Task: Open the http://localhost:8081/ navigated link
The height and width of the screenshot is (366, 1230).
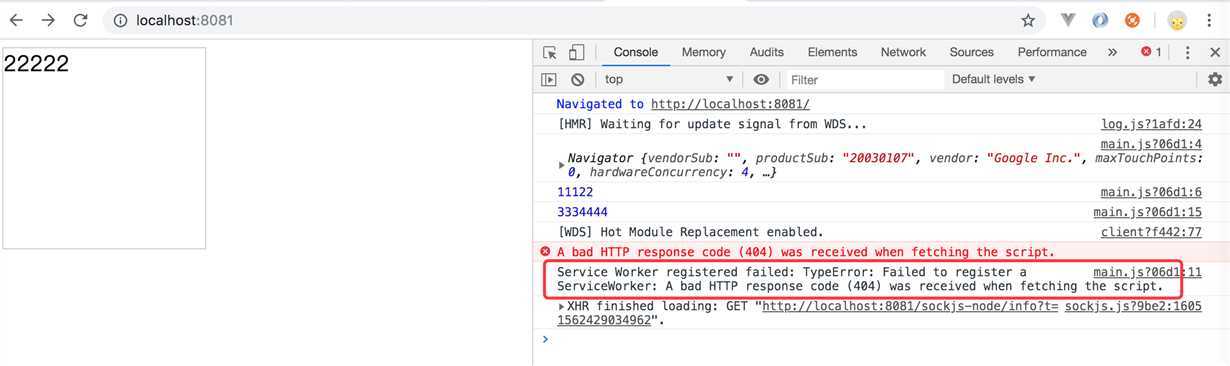Action: [730, 104]
